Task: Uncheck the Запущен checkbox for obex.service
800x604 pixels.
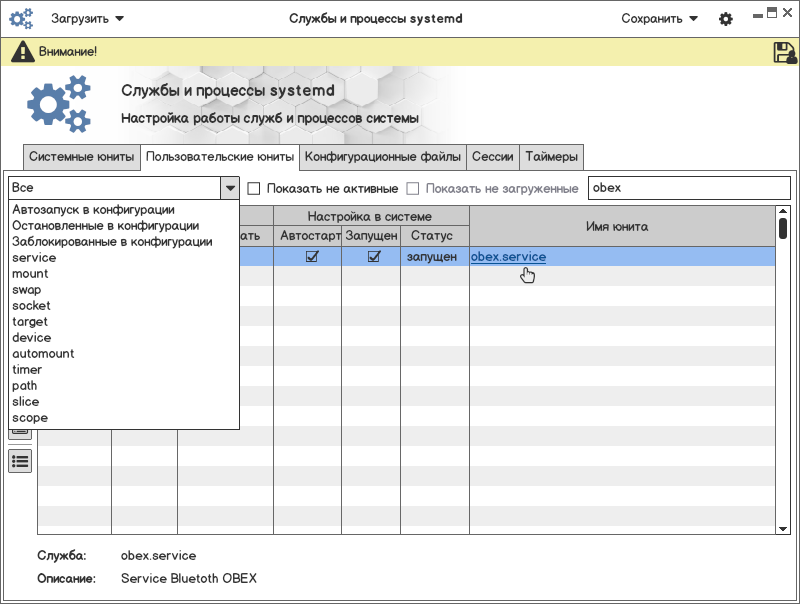Action: [374, 257]
